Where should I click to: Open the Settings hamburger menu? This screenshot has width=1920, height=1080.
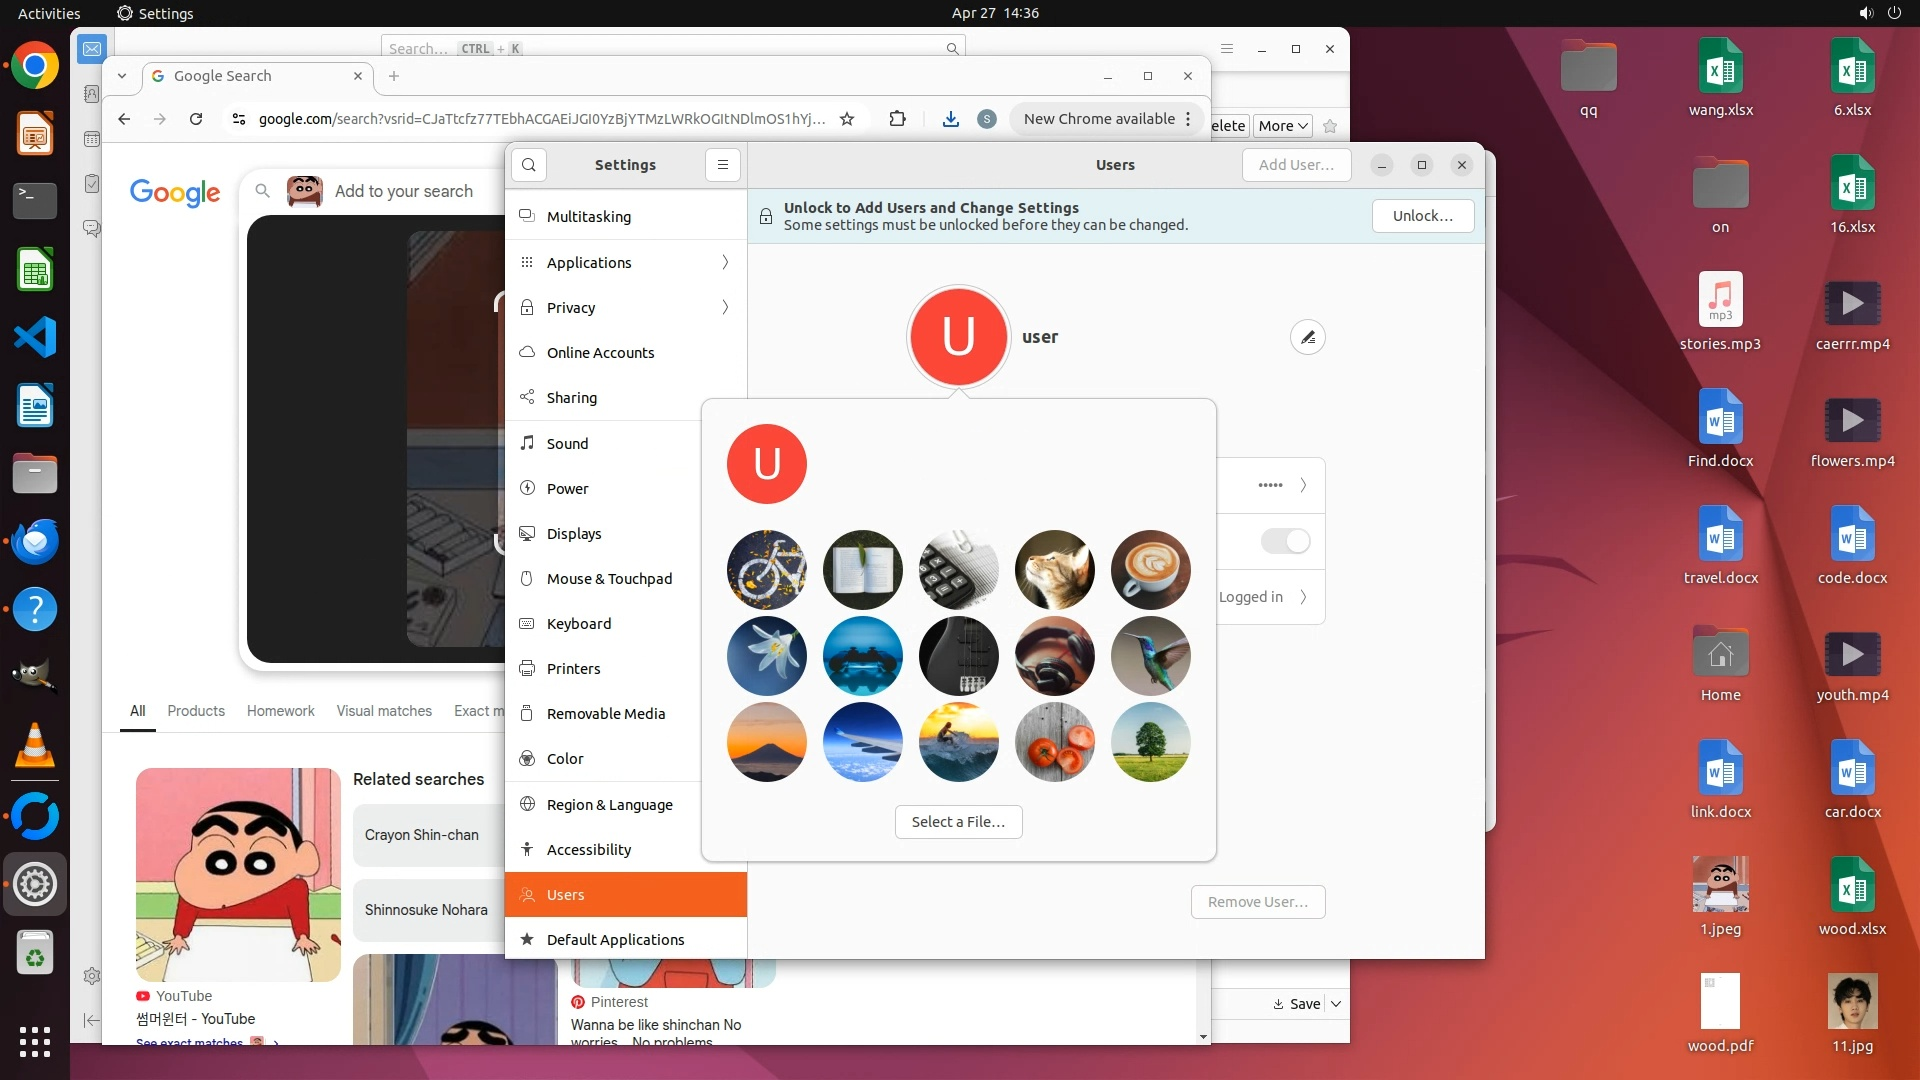[x=722, y=165]
